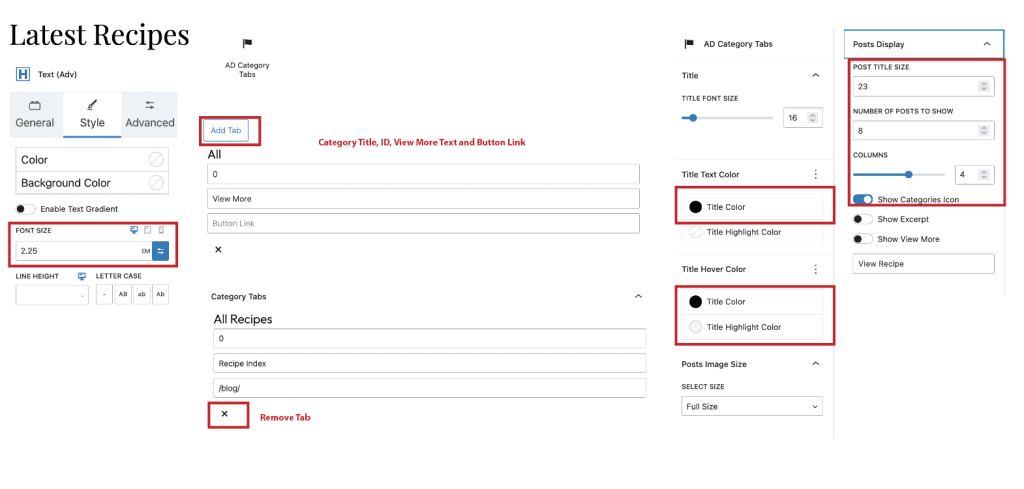Image resolution: width=1024 pixels, height=489 pixels.
Task: Click the font size unit settings icon
Action: [161, 251]
